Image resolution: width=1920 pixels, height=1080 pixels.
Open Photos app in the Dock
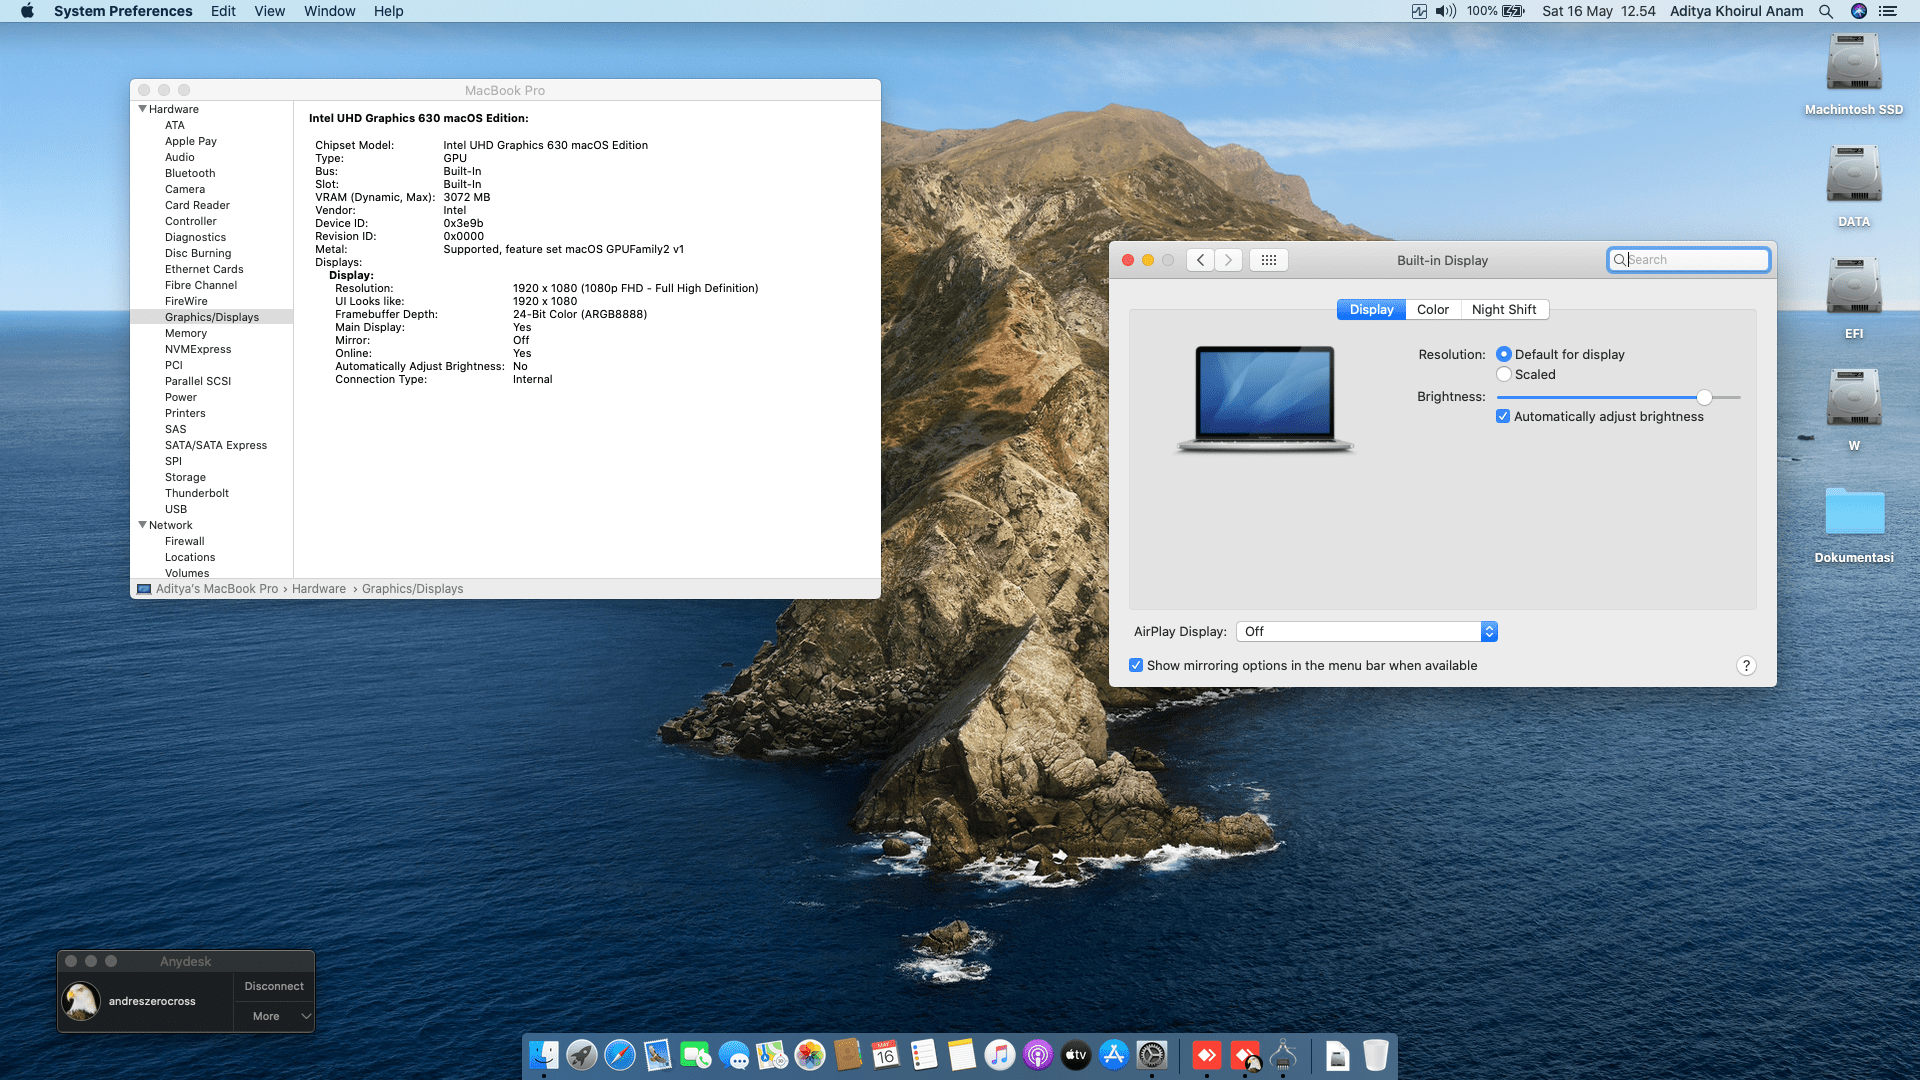(810, 1055)
